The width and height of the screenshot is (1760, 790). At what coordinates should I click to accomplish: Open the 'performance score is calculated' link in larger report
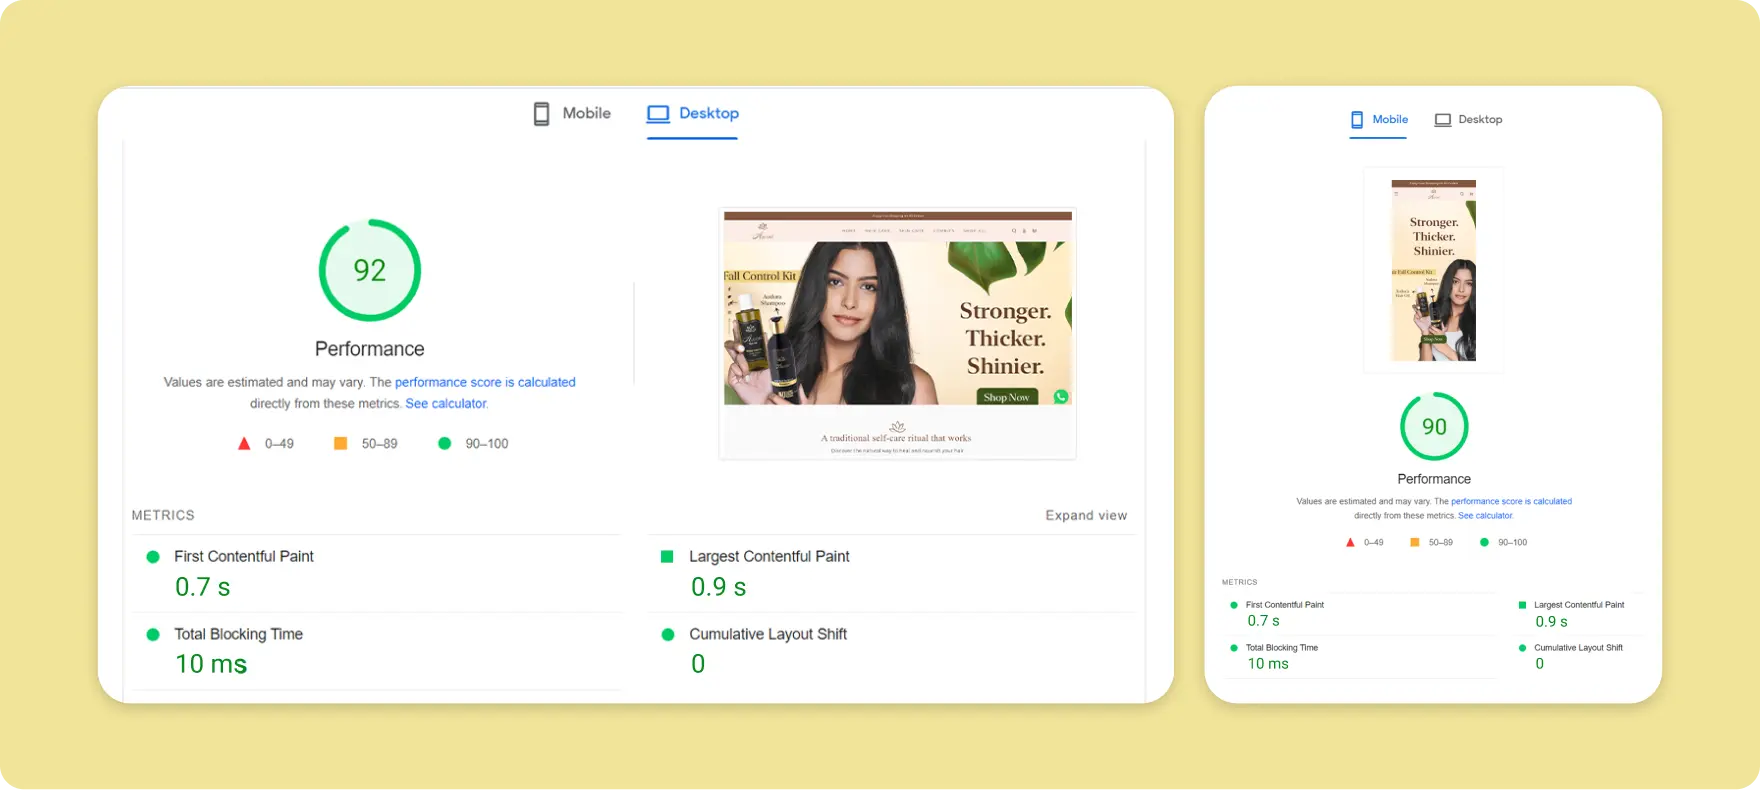pyautogui.click(x=485, y=382)
